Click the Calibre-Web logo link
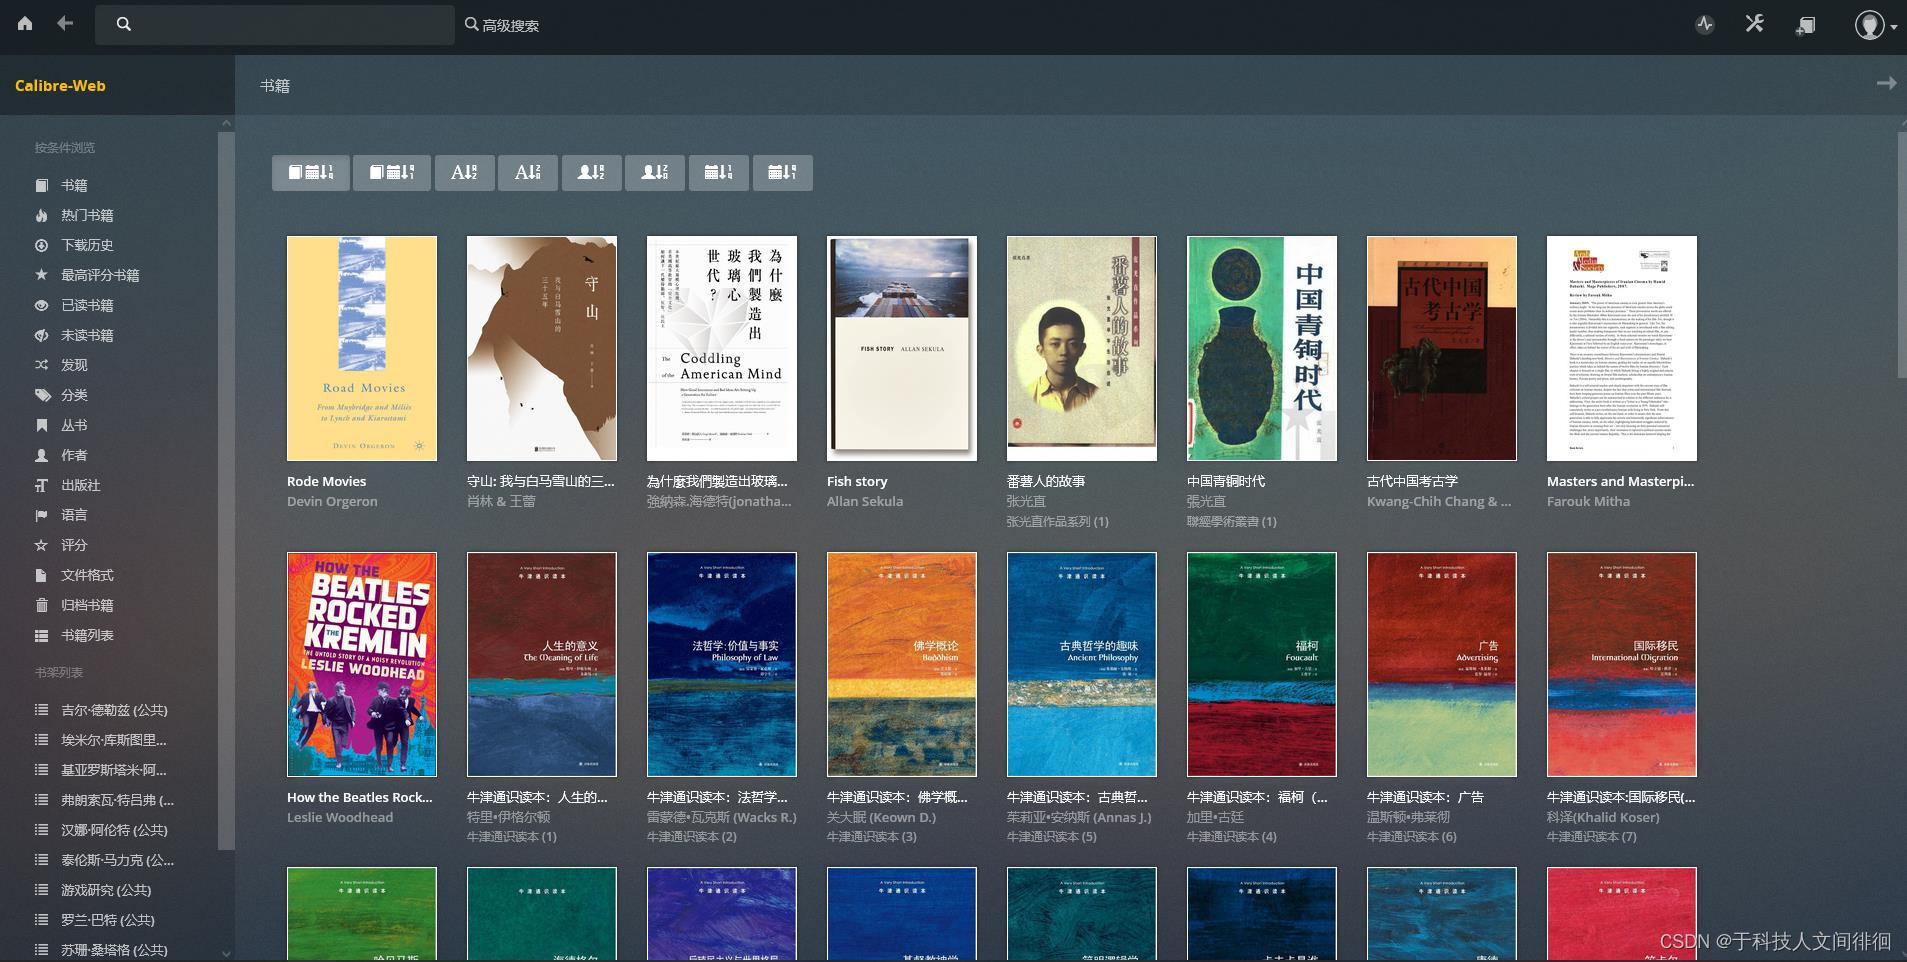 click(60, 86)
